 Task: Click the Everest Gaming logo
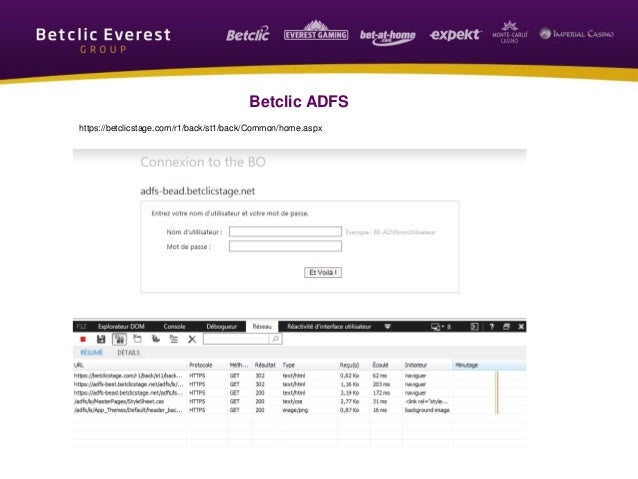pos(316,31)
